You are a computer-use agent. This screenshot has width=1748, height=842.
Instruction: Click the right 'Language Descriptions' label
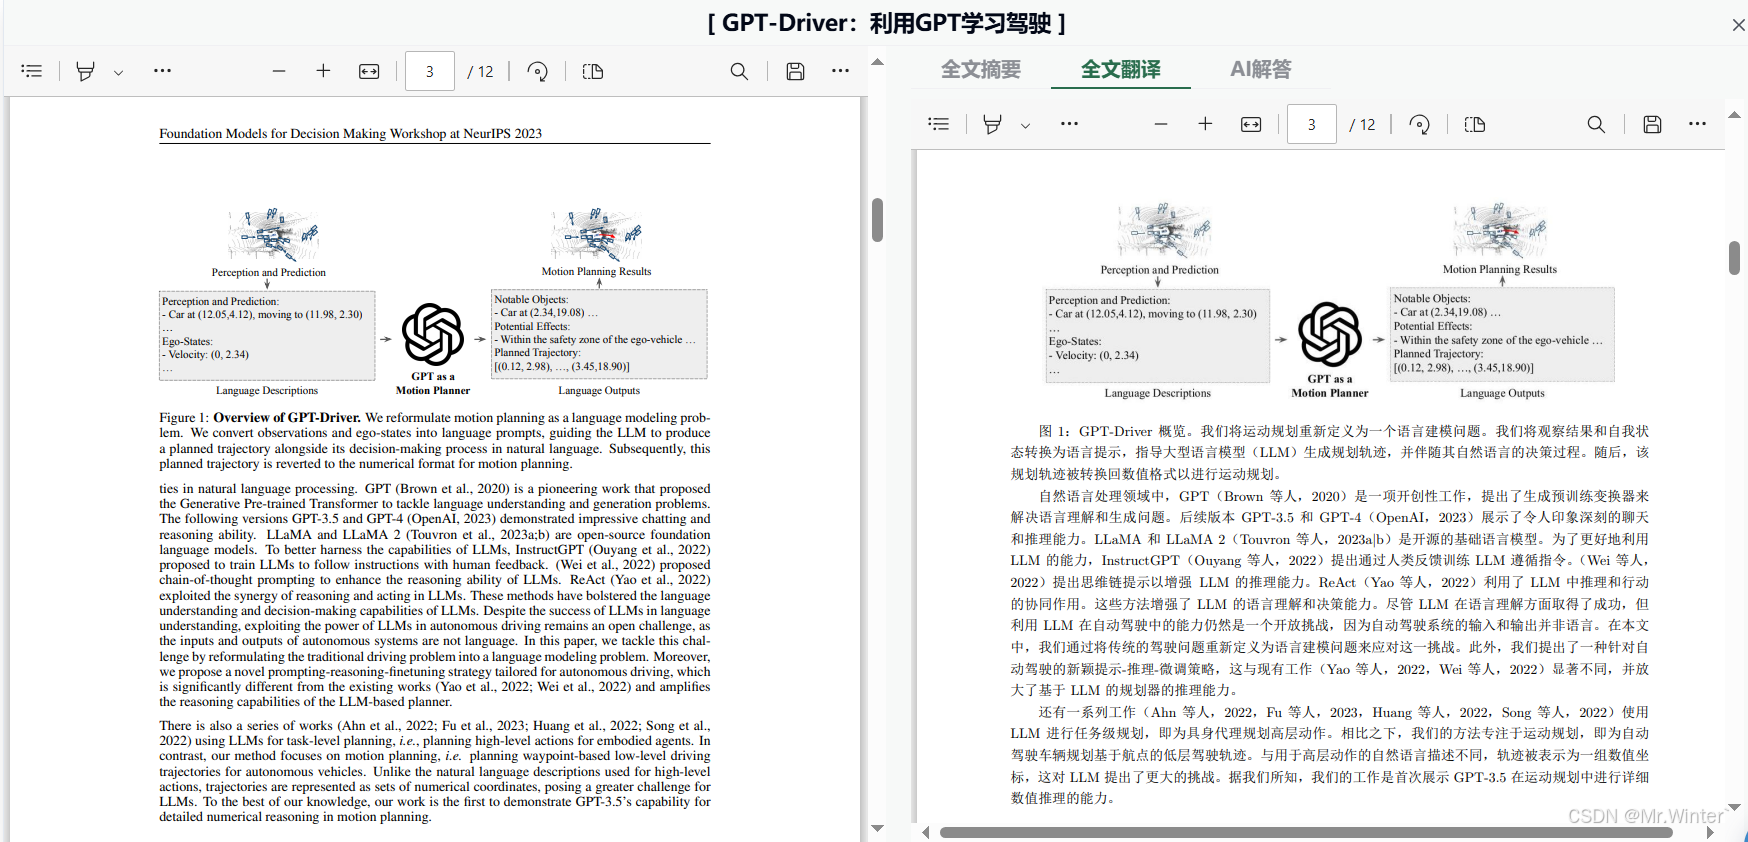[1158, 394]
